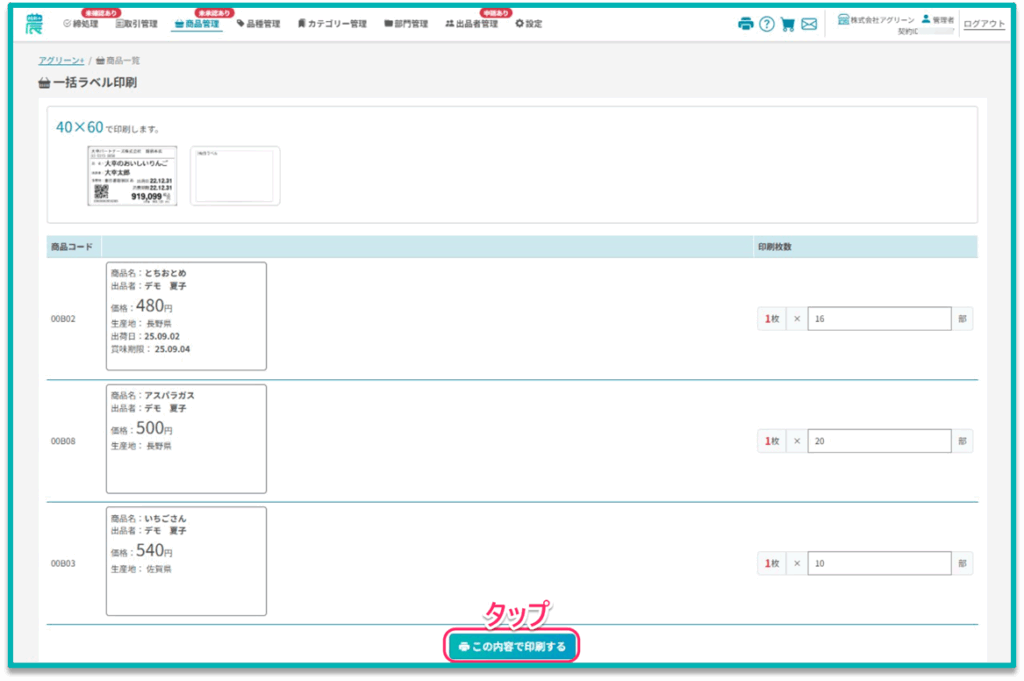Open the 品種管理 menu
Viewport: 1024px width, 681px height.
pos(258,24)
